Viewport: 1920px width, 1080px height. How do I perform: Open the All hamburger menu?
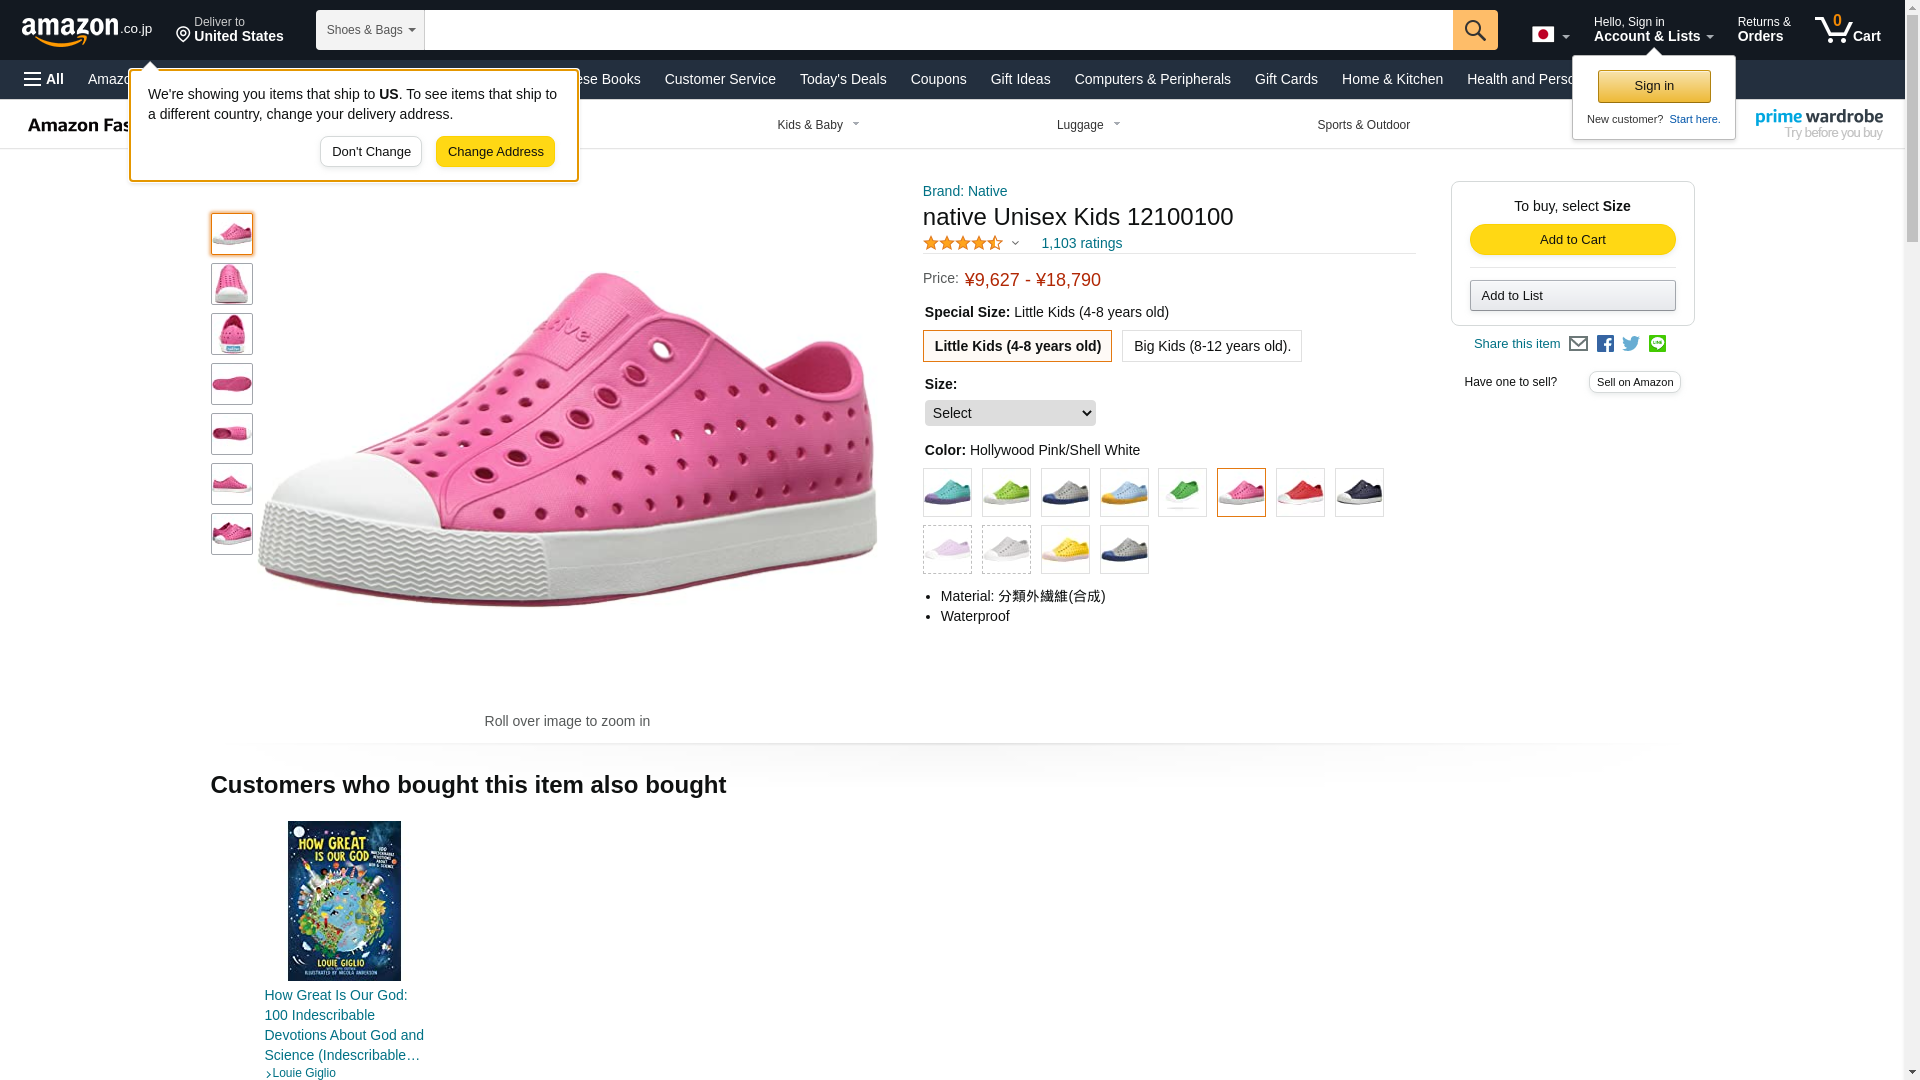(44, 79)
